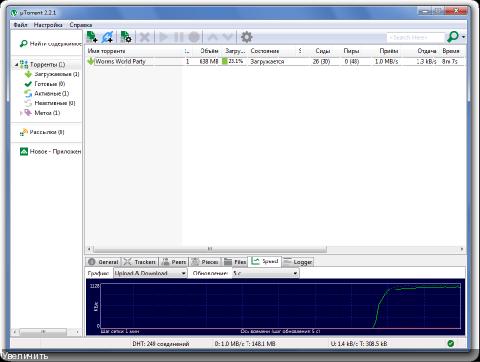The height and width of the screenshot is (362, 480).
Task: Click the torrent list right scroll arrow
Action: point(462,249)
